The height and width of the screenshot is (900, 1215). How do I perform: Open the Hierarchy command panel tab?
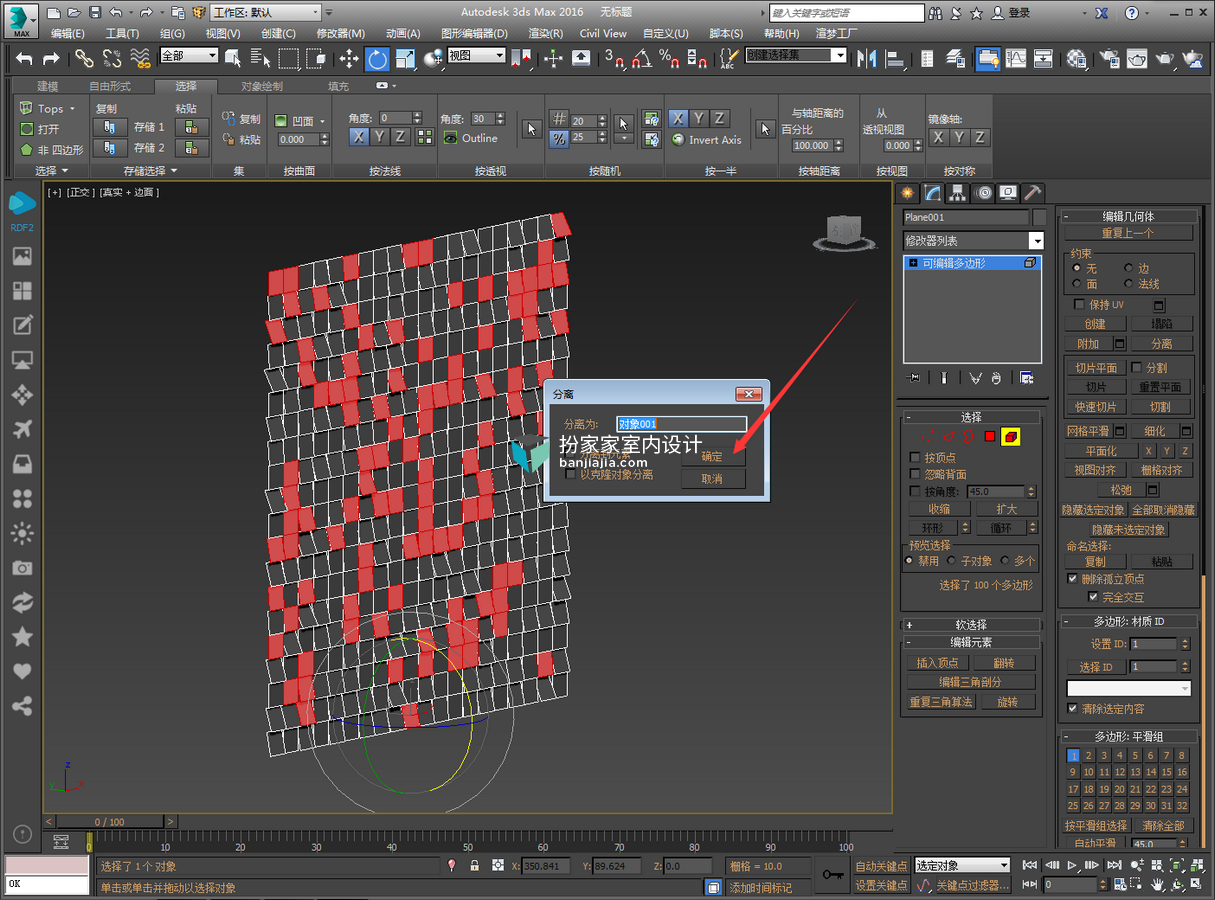click(958, 193)
